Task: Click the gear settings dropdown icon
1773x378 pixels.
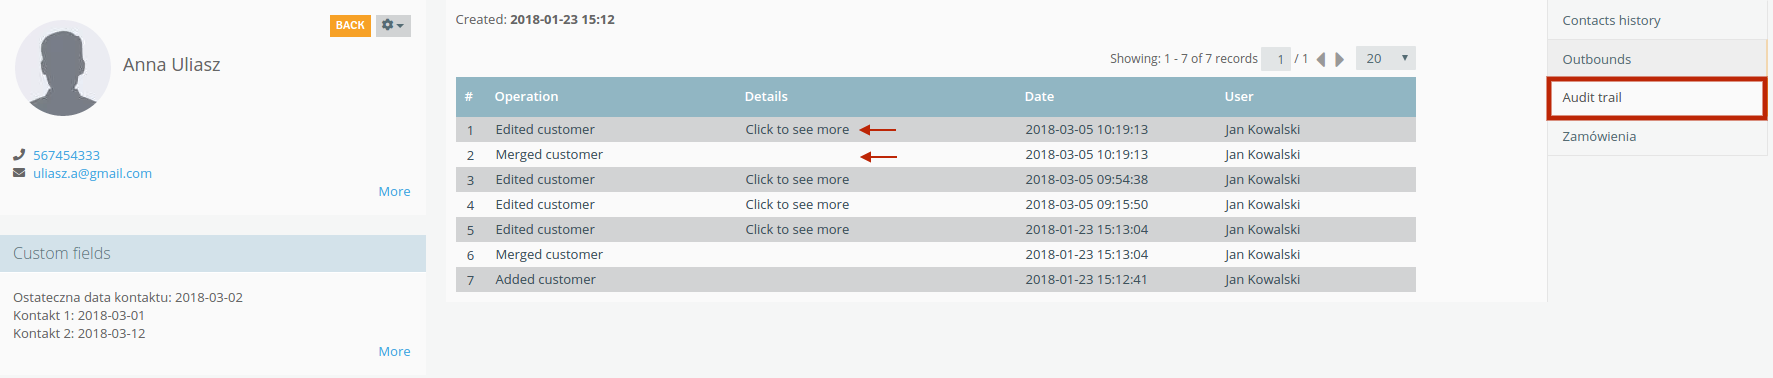Action: click(x=393, y=26)
